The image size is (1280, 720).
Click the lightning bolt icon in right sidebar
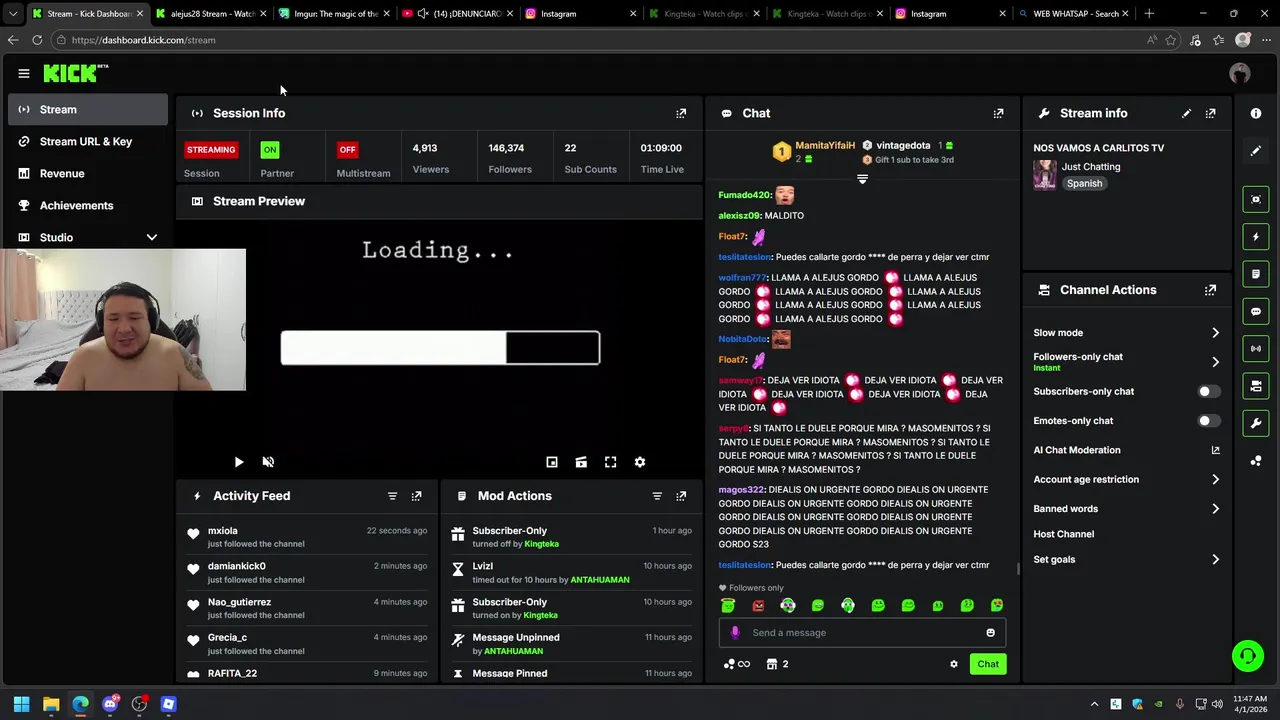click(x=1256, y=237)
